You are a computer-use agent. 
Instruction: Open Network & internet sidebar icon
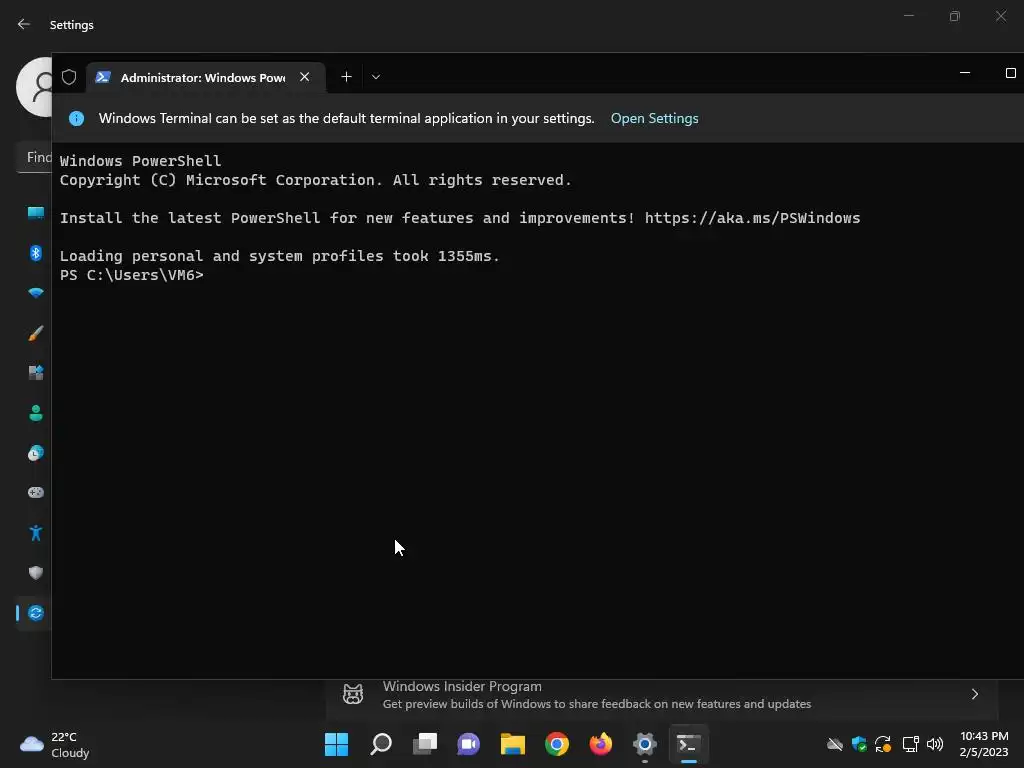pos(35,293)
